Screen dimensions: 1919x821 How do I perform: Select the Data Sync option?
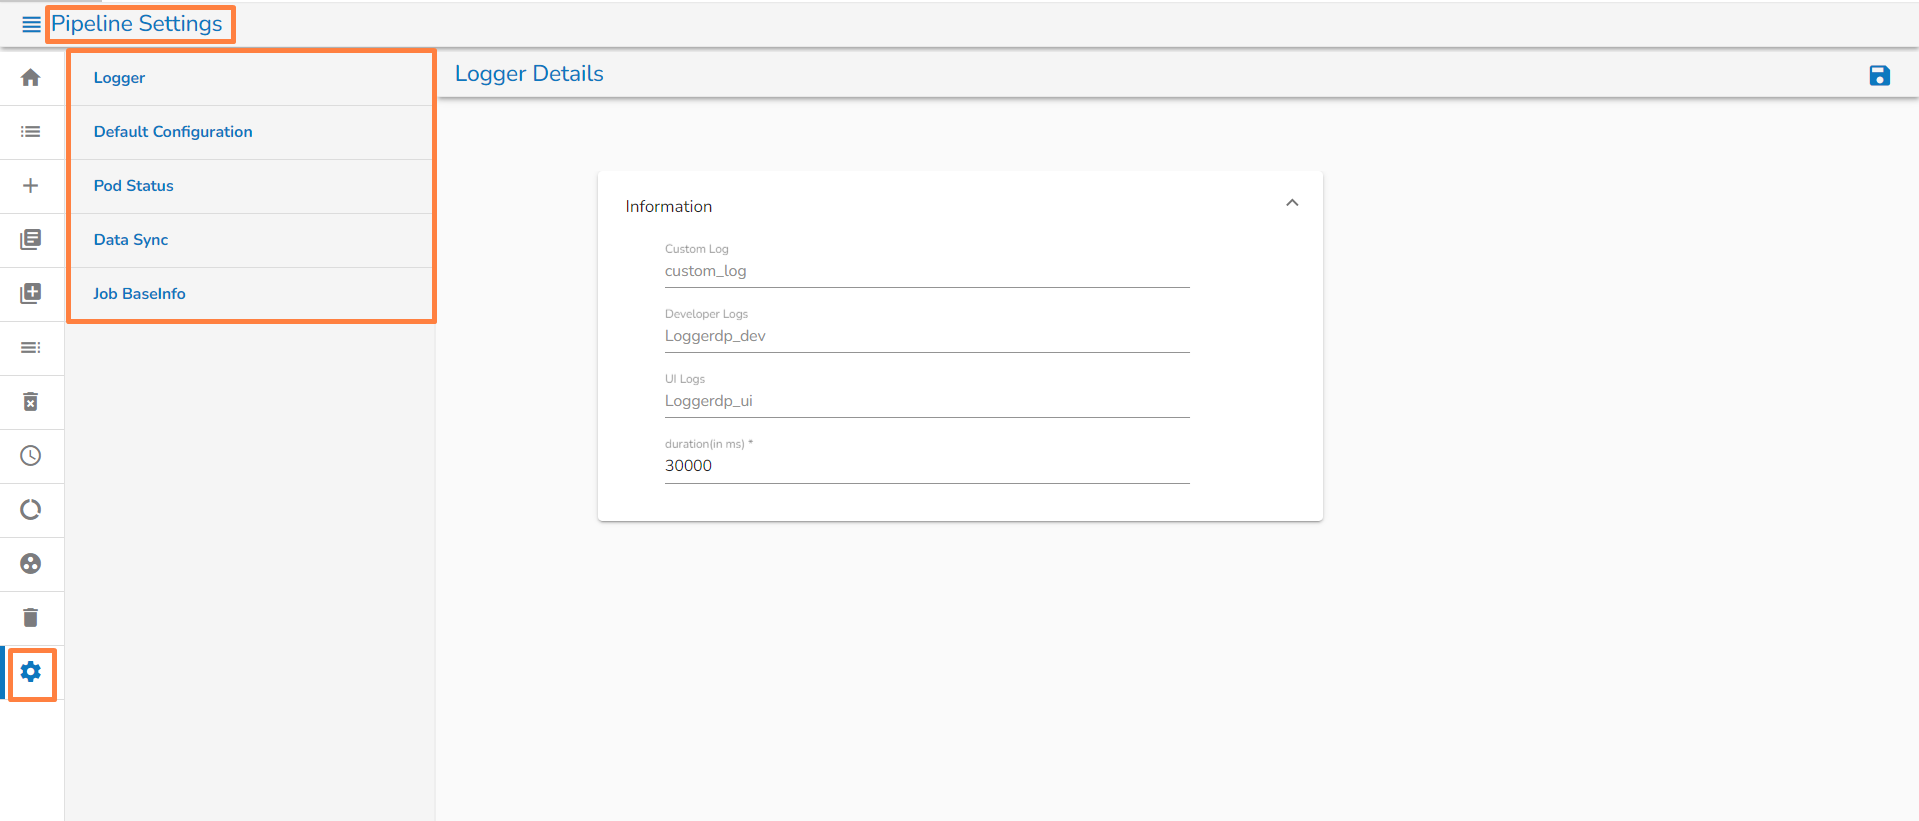coord(131,240)
